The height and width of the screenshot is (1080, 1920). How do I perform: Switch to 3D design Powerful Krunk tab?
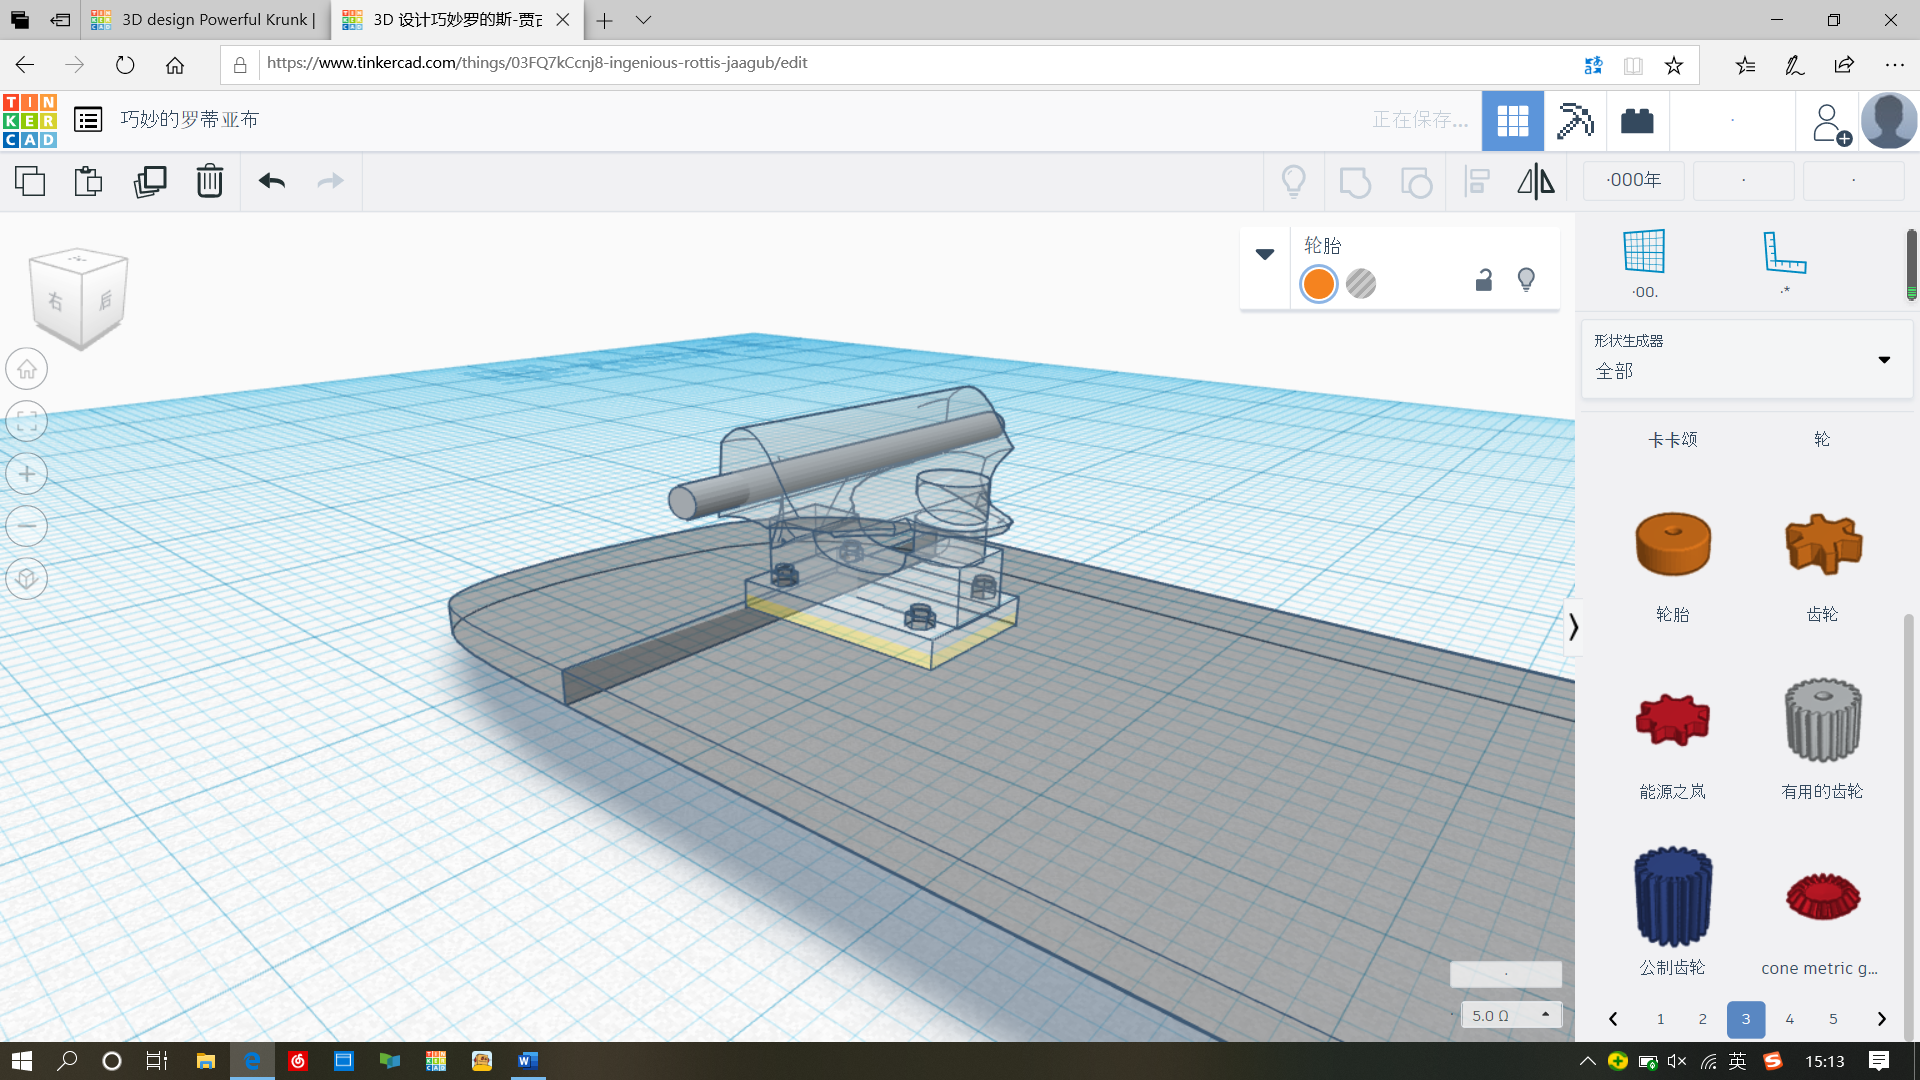[x=204, y=20]
